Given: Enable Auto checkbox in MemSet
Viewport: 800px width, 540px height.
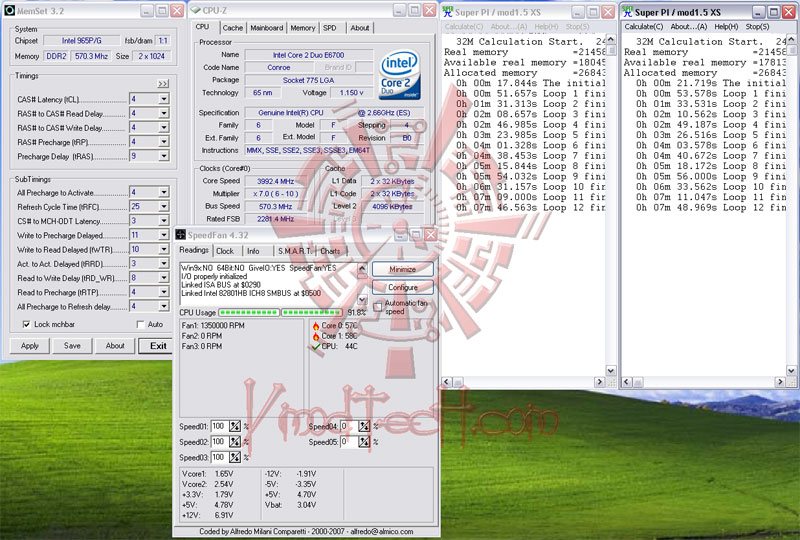Looking at the screenshot, I should [x=140, y=325].
